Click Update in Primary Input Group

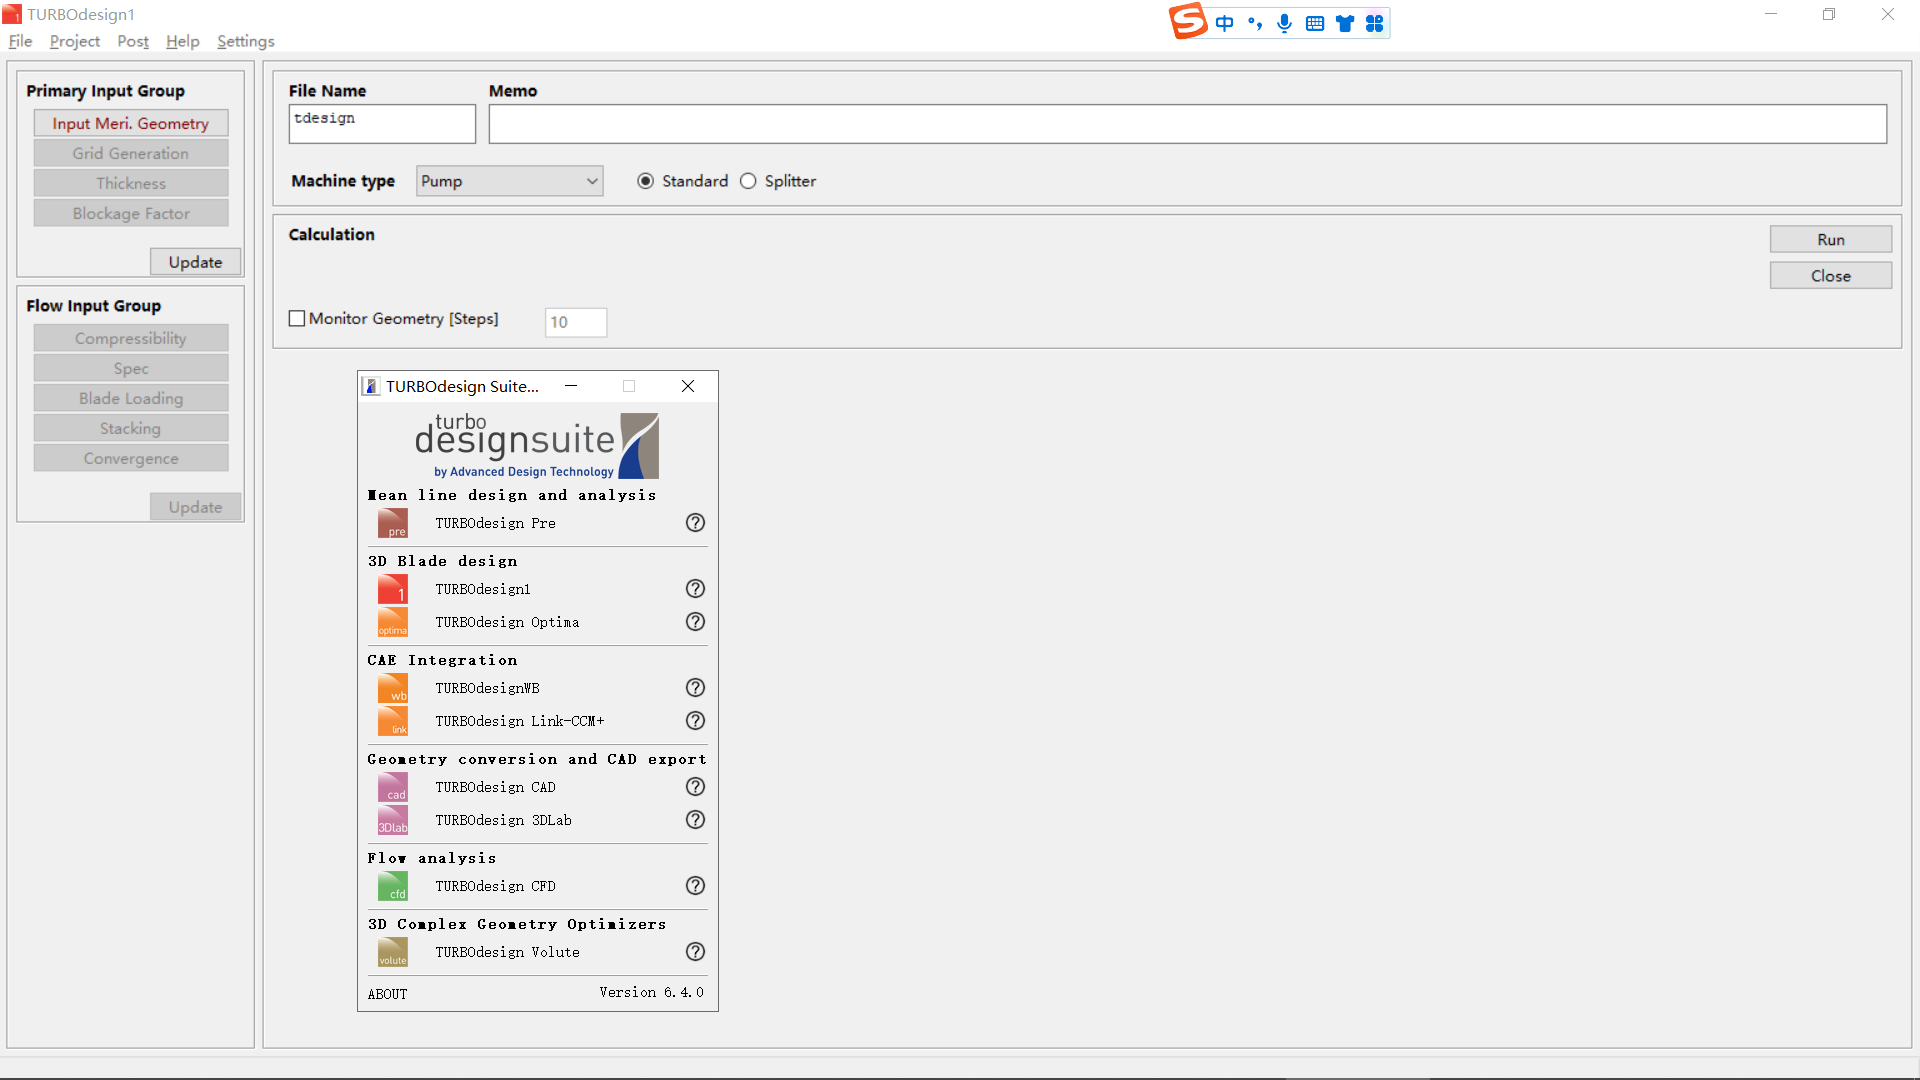click(195, 262)
